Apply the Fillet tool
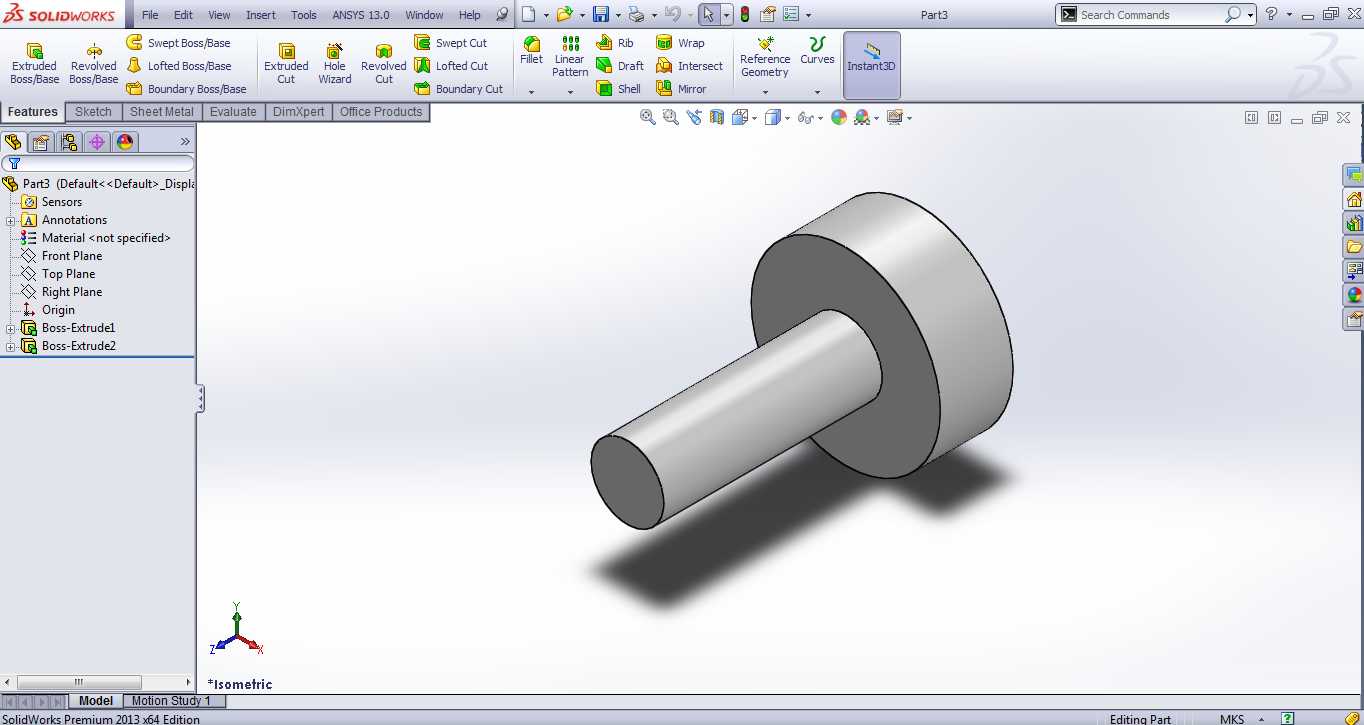Viewport: 1364px width, 725px height. point(531,51)
